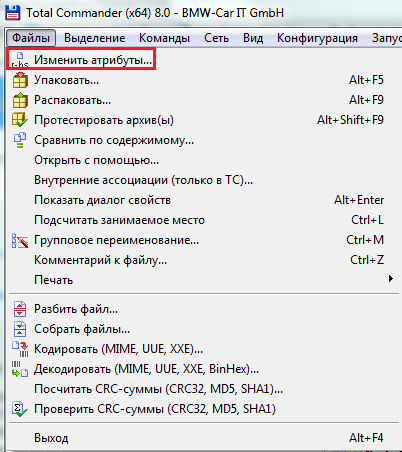Open the Команды menu

(x=164, y=38)
